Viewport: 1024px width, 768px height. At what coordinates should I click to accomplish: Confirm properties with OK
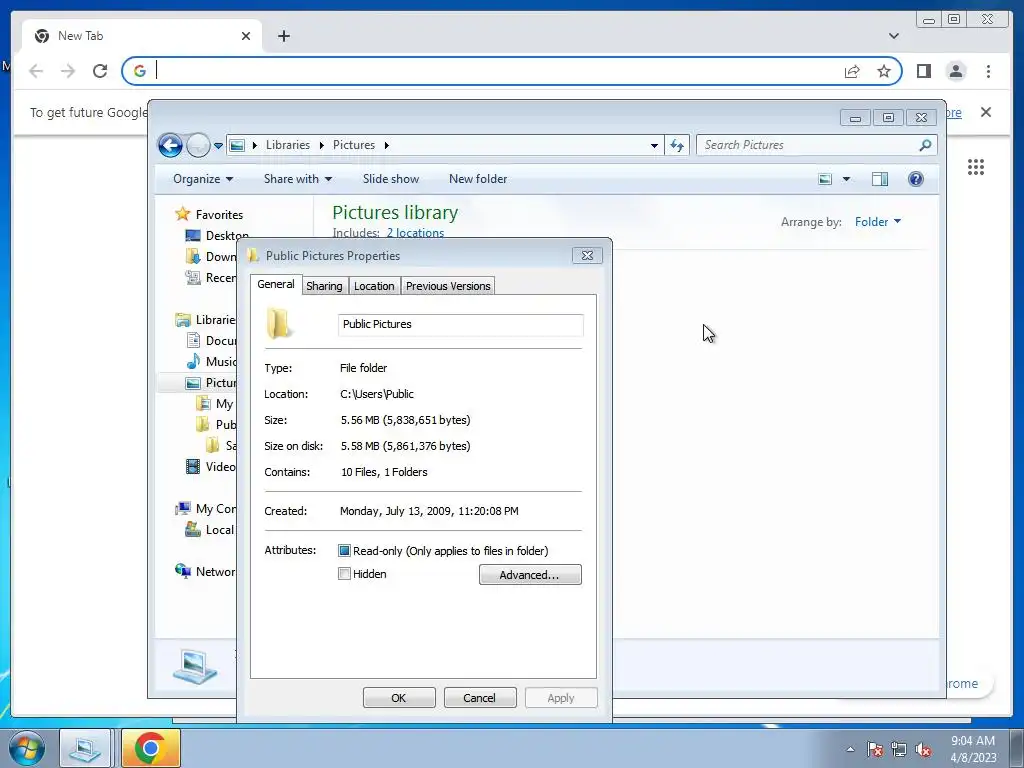tap(399, 698)
